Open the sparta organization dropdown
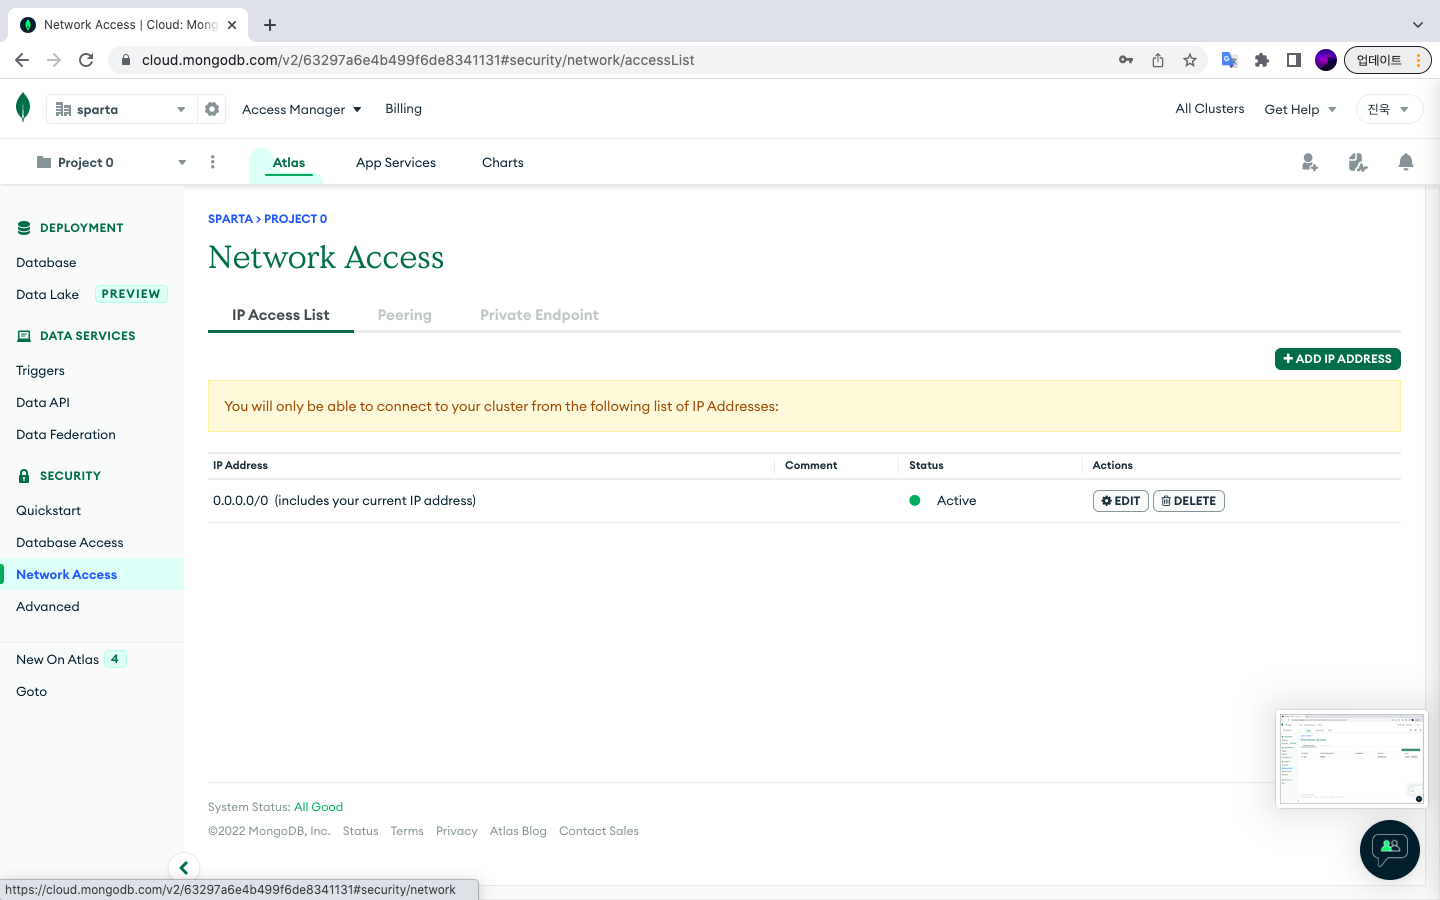Viewport: 1440px width, 900px height. click(x=121, y=109)
